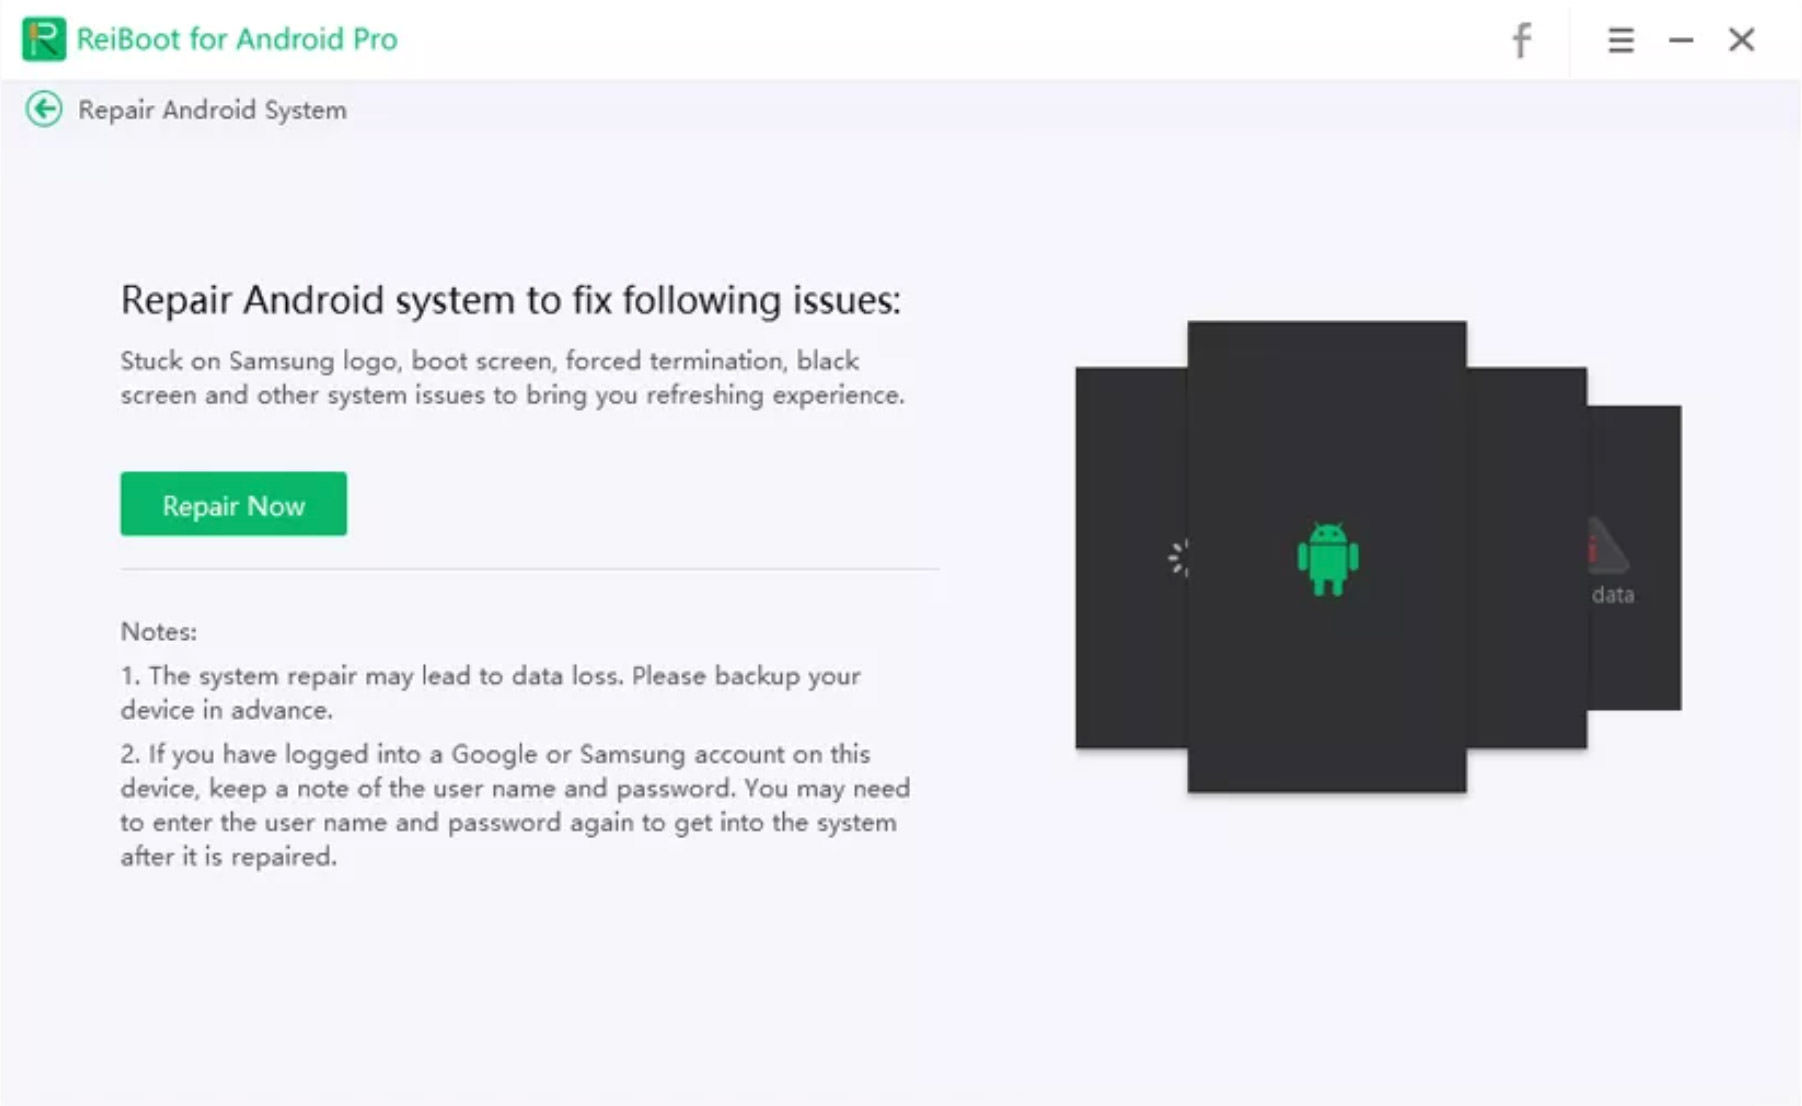1802x1106 pixels.
Task: Click the heading about fixing following issues
Action: (510, 300)
